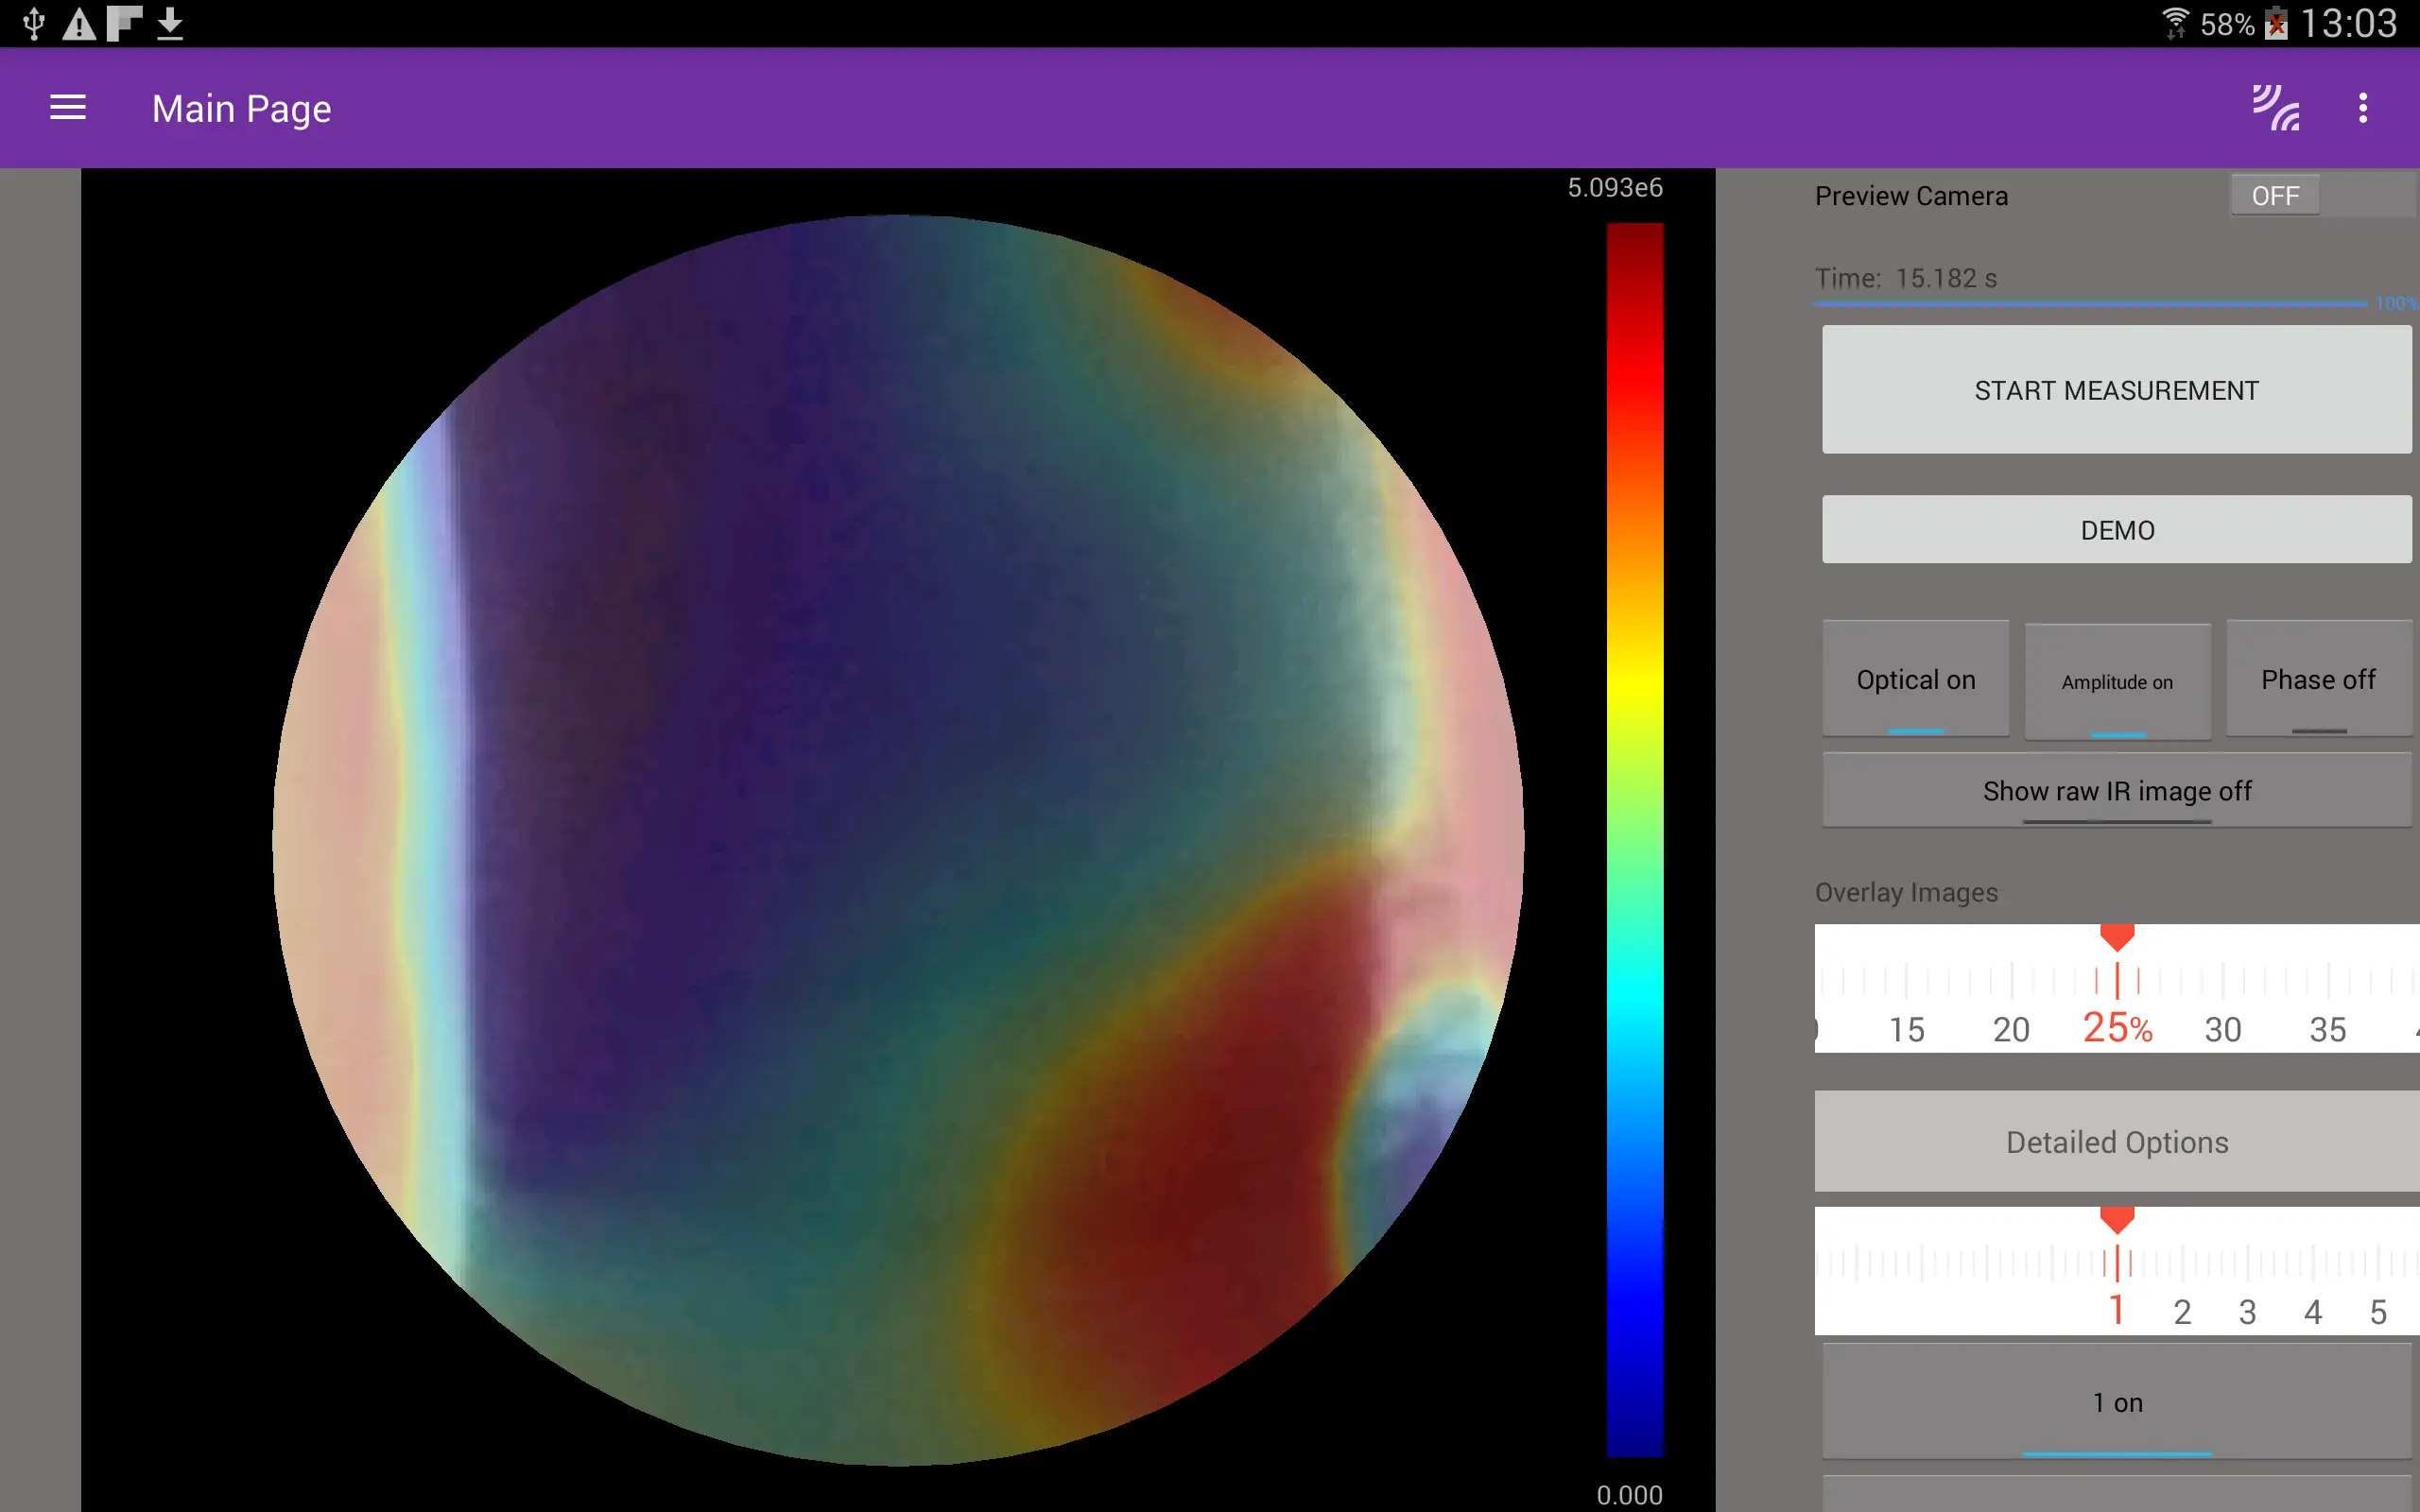Set overlay slider to 15
Image resolution: width=2420 pixels, height=1512 pixels.
1906,1029
